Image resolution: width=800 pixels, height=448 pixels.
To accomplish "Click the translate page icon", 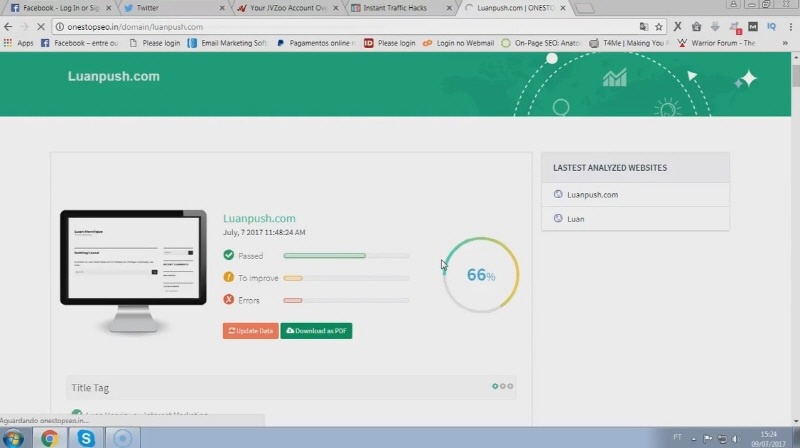I will [644, 27].
